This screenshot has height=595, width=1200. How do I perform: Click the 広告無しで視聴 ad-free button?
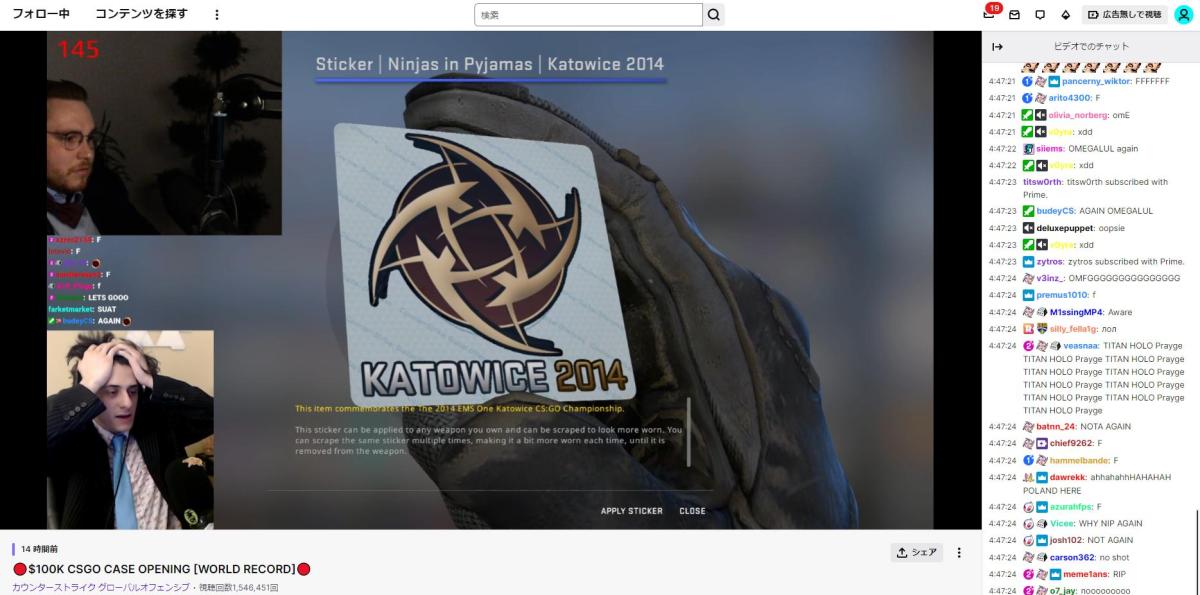(x=1125, y=15)
